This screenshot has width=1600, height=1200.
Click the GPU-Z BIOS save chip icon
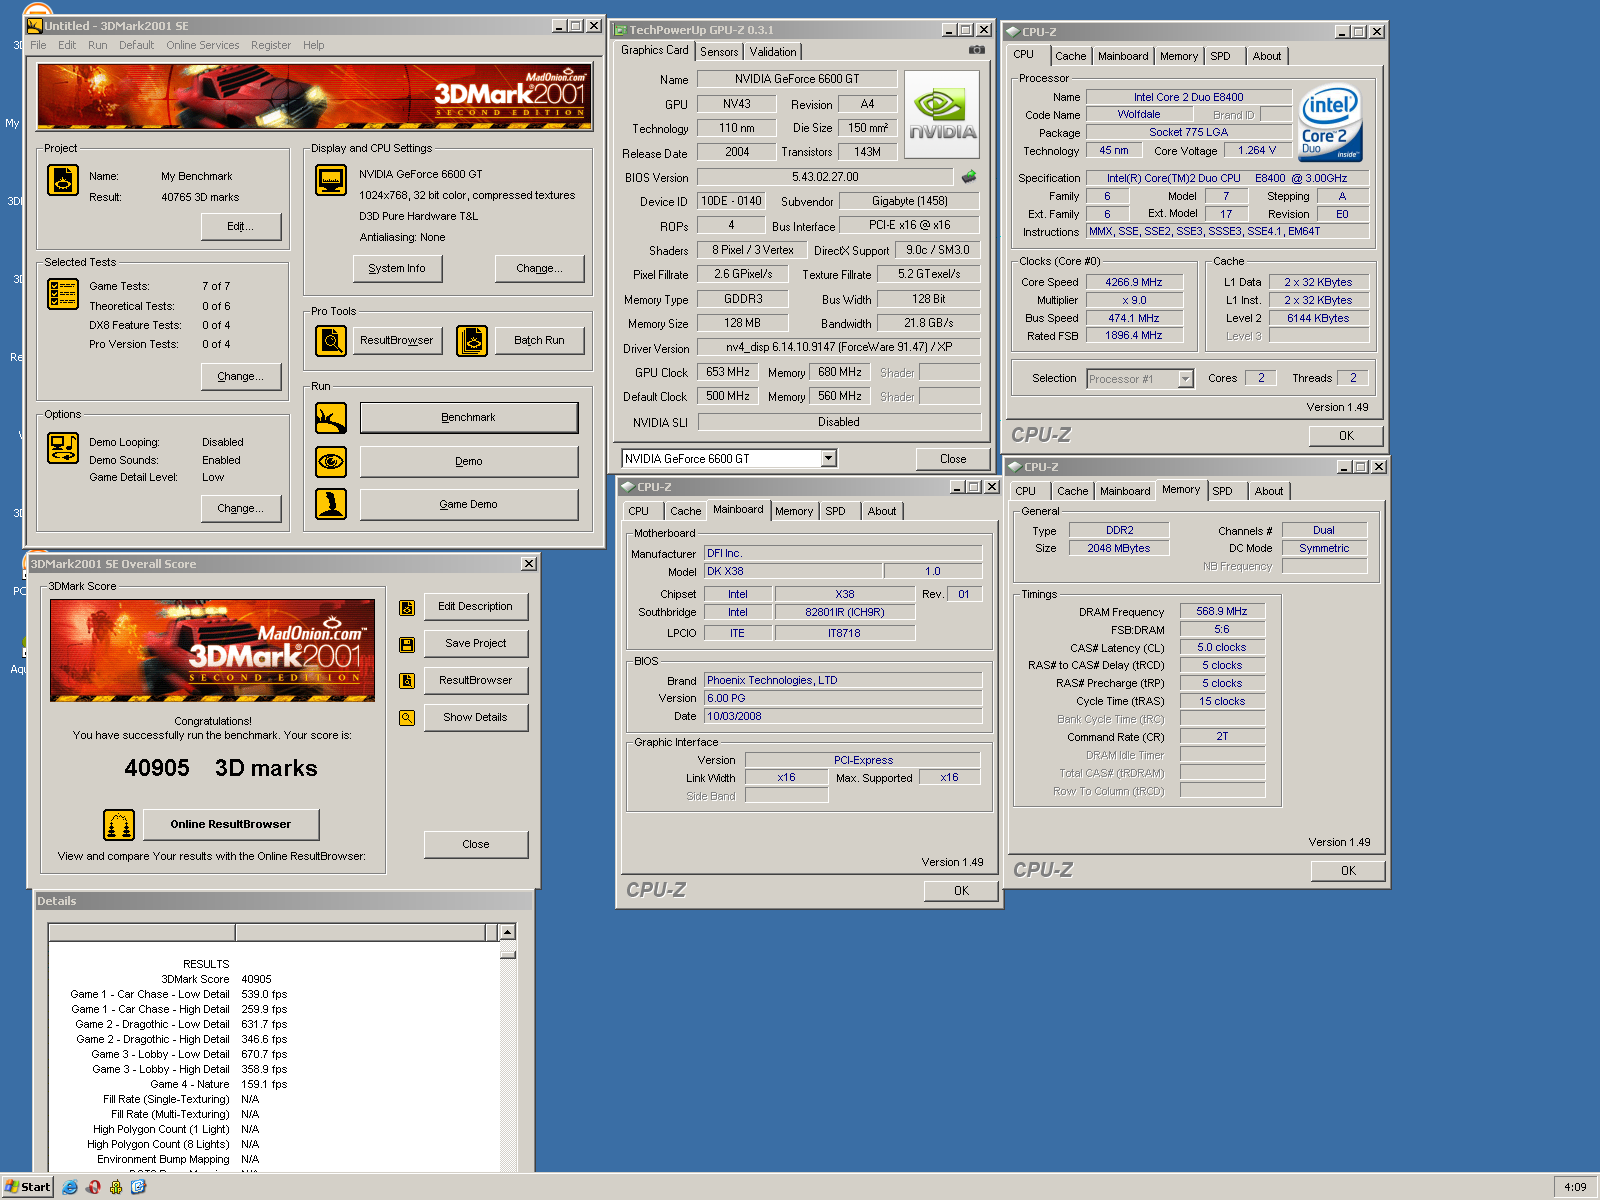pos(969,177)
